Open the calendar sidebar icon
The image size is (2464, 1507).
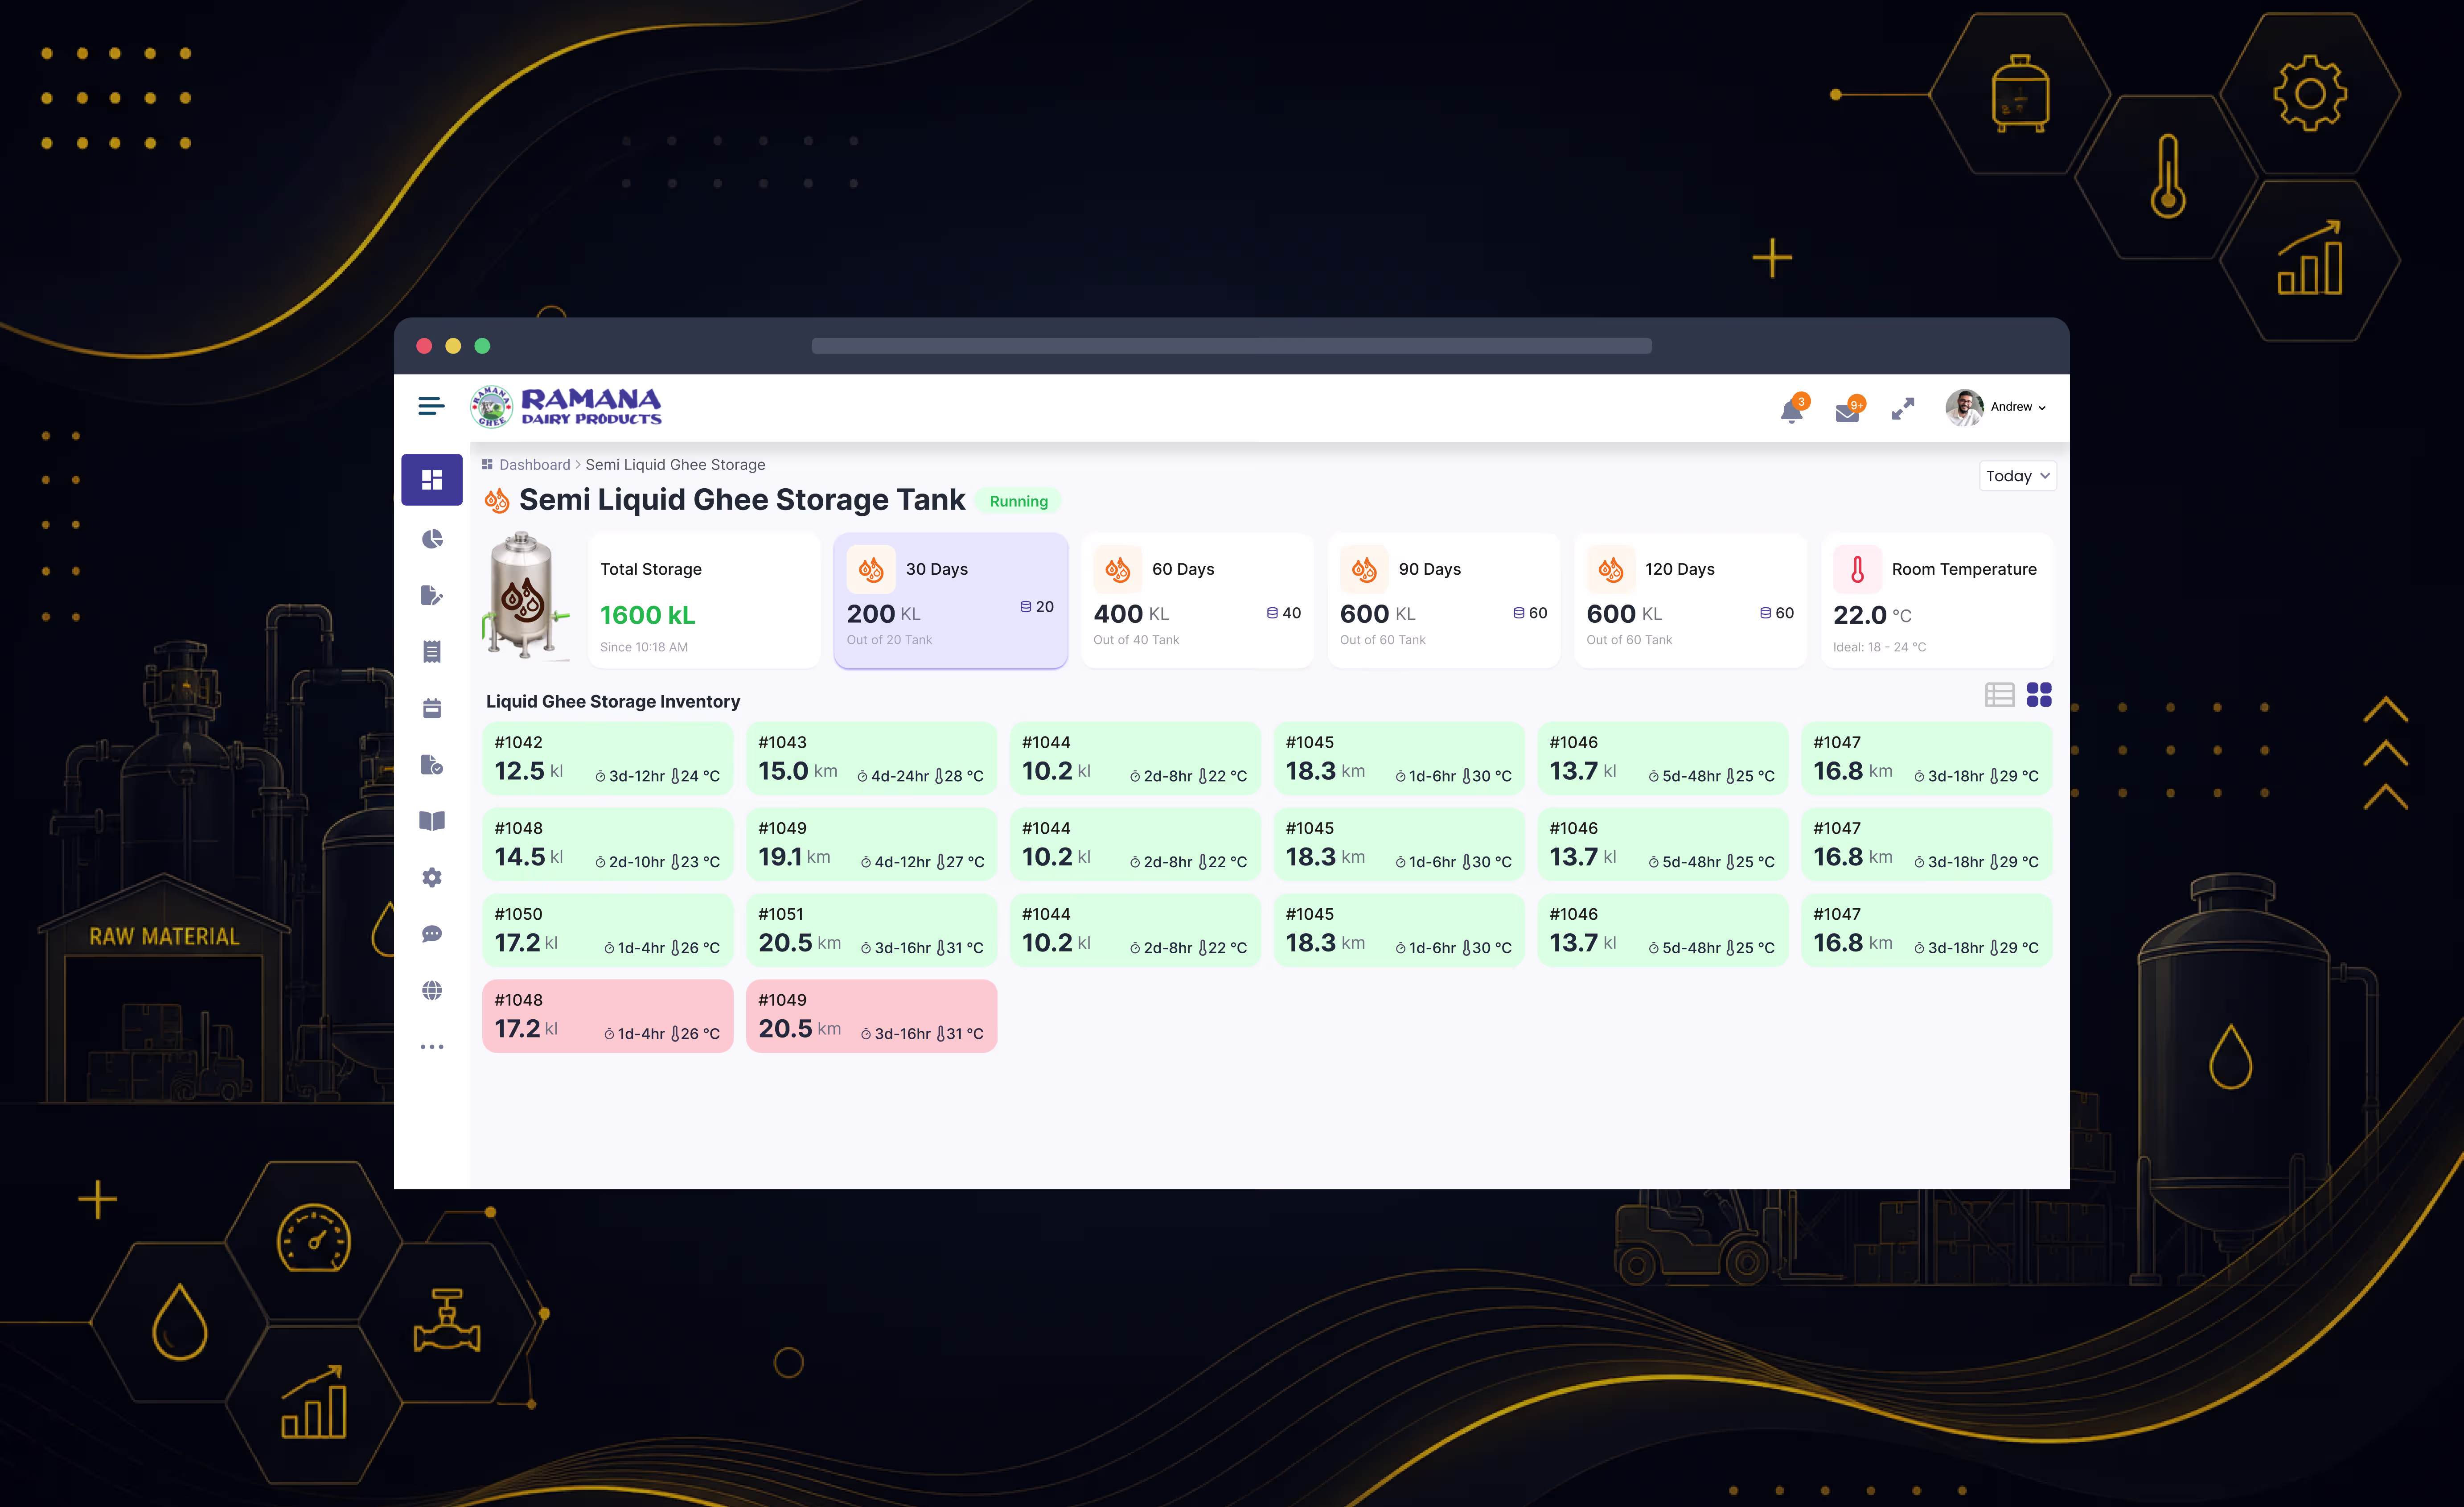tap(432, 708)
